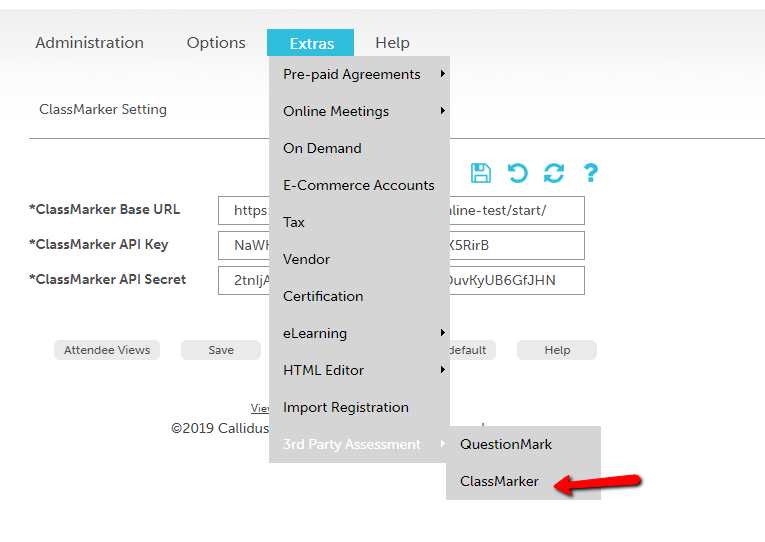Open the Help menu in the top bar
This screenshot has width=765, height=542.
click(x=392, y=43)
